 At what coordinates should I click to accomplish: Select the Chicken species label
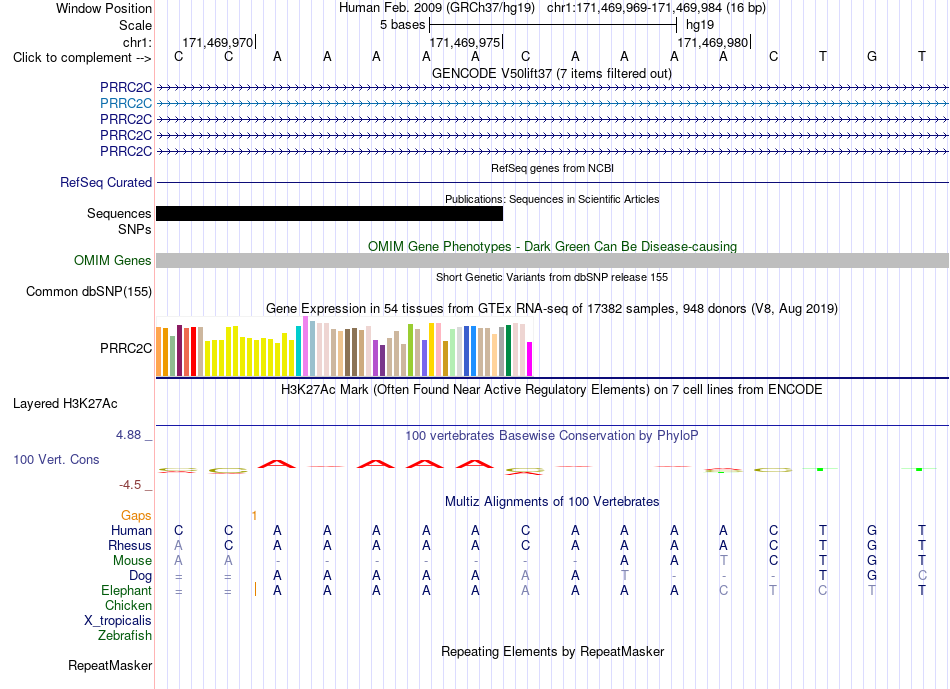[128, 605]
